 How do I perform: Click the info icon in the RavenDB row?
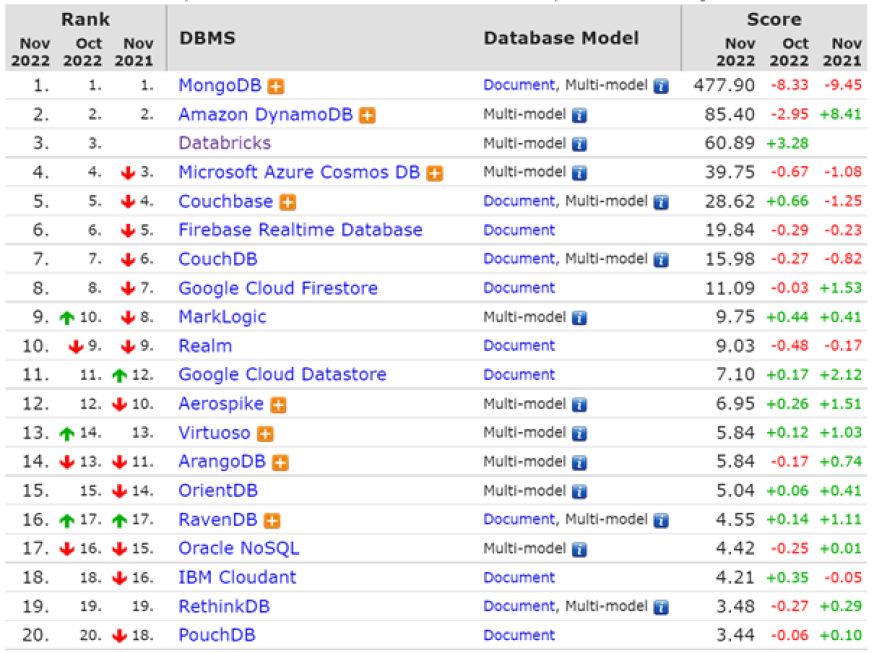(661, 521)
